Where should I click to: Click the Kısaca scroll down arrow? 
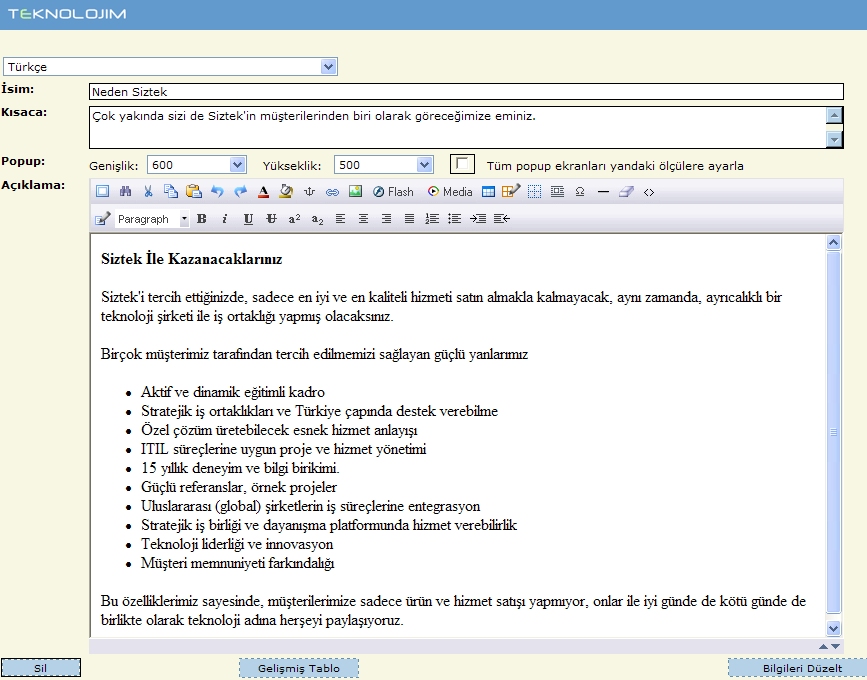pos(834,139)
